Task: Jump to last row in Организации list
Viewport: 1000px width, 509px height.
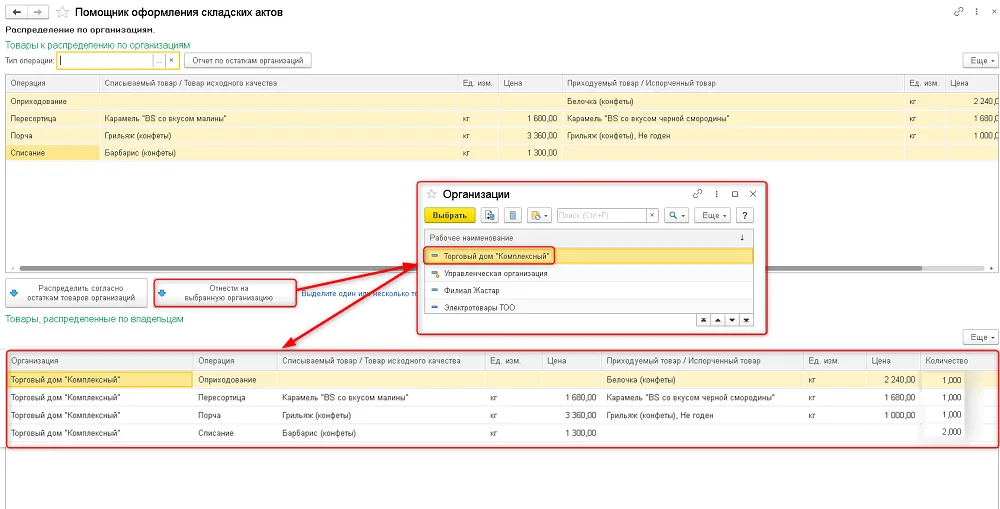Action: pyautogui.click(x=746, y=320)
